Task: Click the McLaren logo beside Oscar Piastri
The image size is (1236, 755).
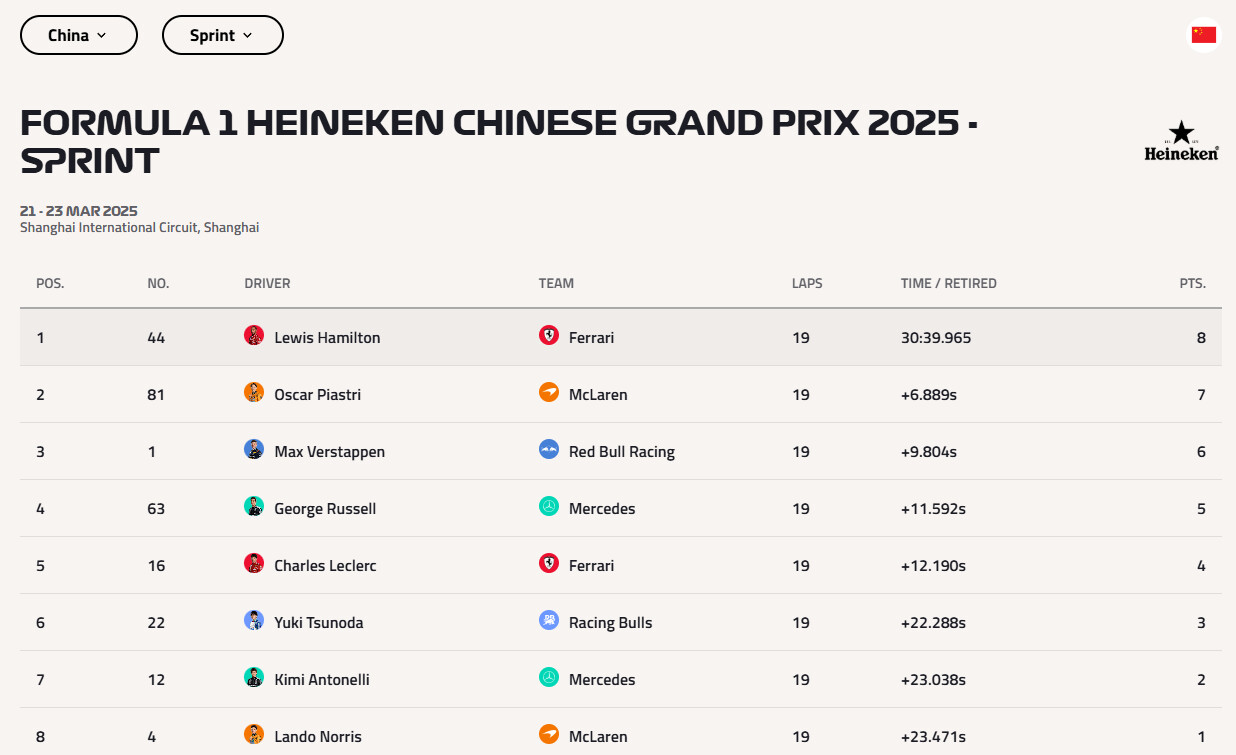Action: coord(549,393)
